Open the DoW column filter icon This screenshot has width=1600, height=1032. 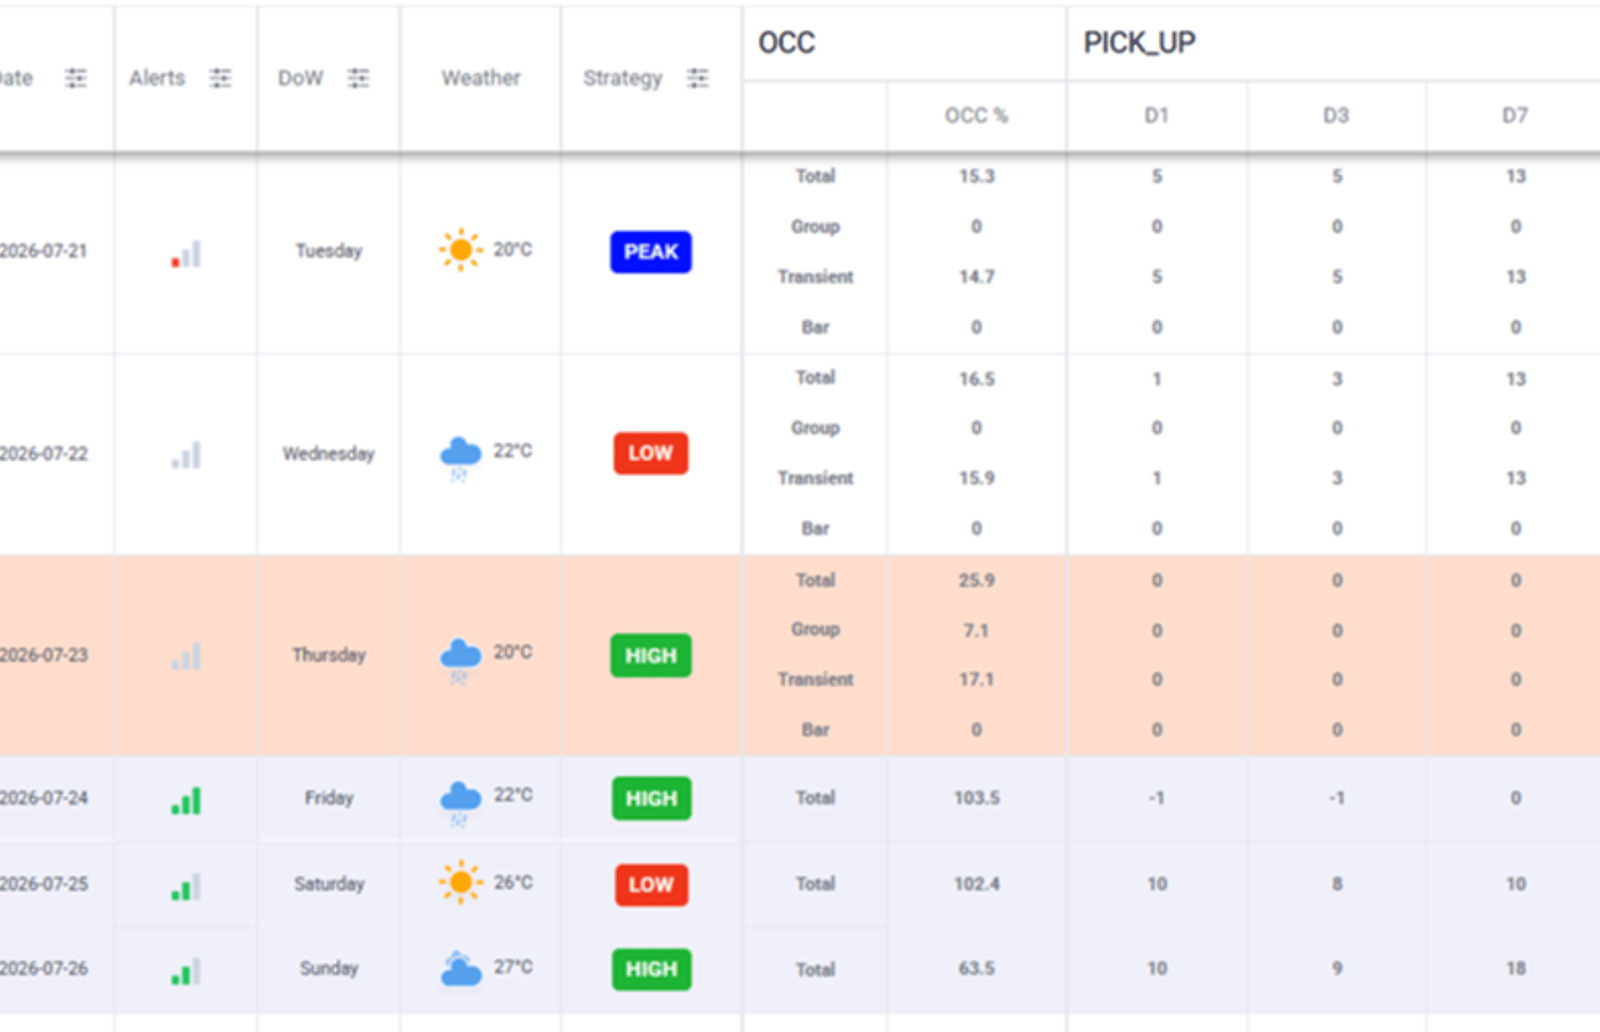coord(358,78)
